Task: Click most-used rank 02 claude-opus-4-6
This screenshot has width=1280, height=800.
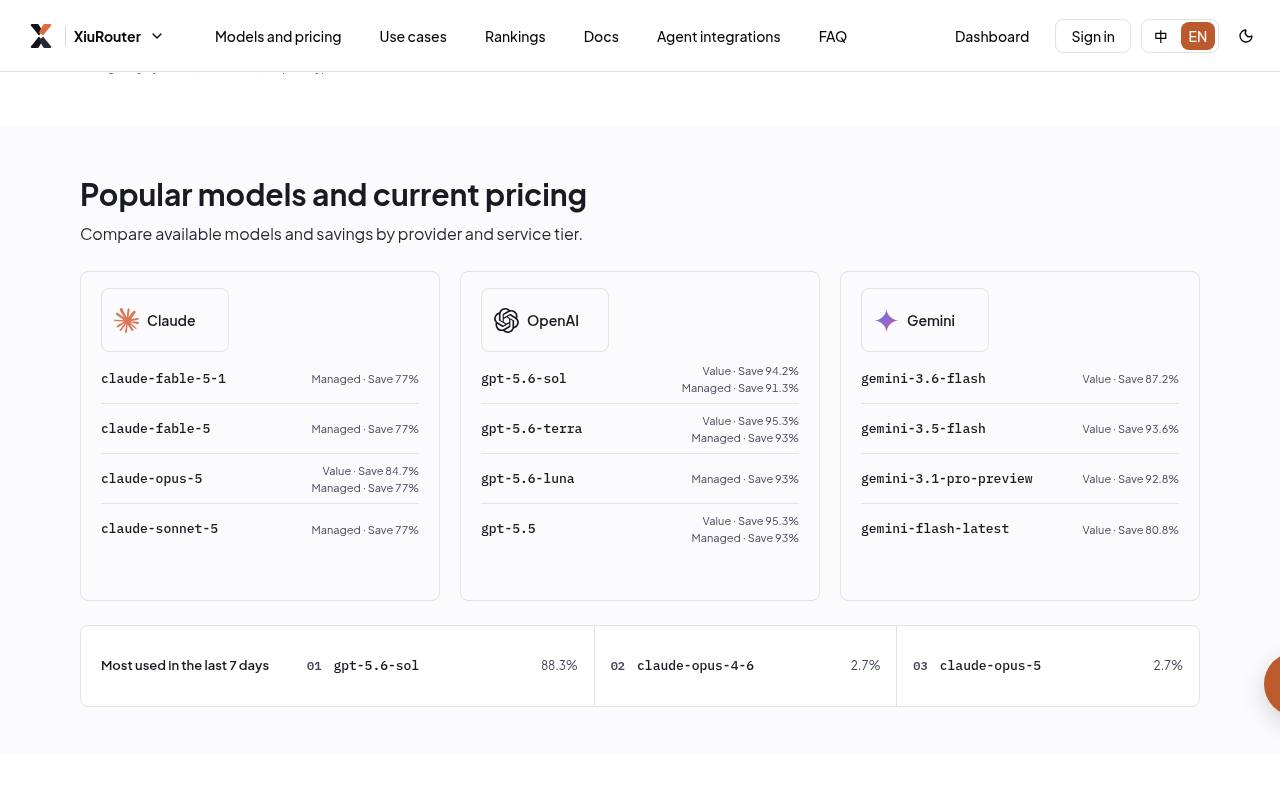Action: tap(745, 666)
